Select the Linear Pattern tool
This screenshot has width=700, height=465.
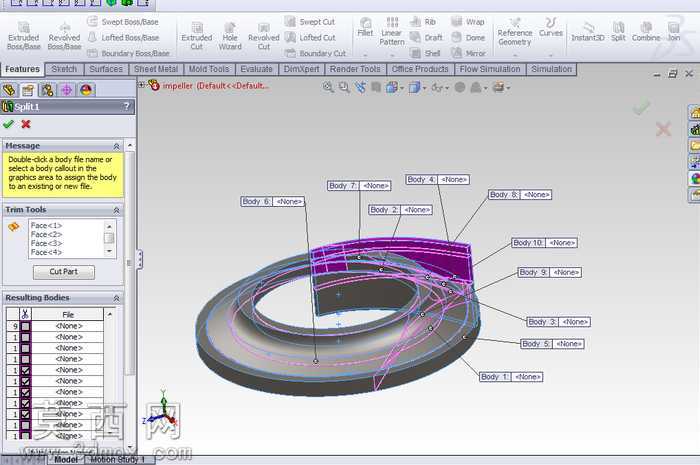tap(392, 31)
